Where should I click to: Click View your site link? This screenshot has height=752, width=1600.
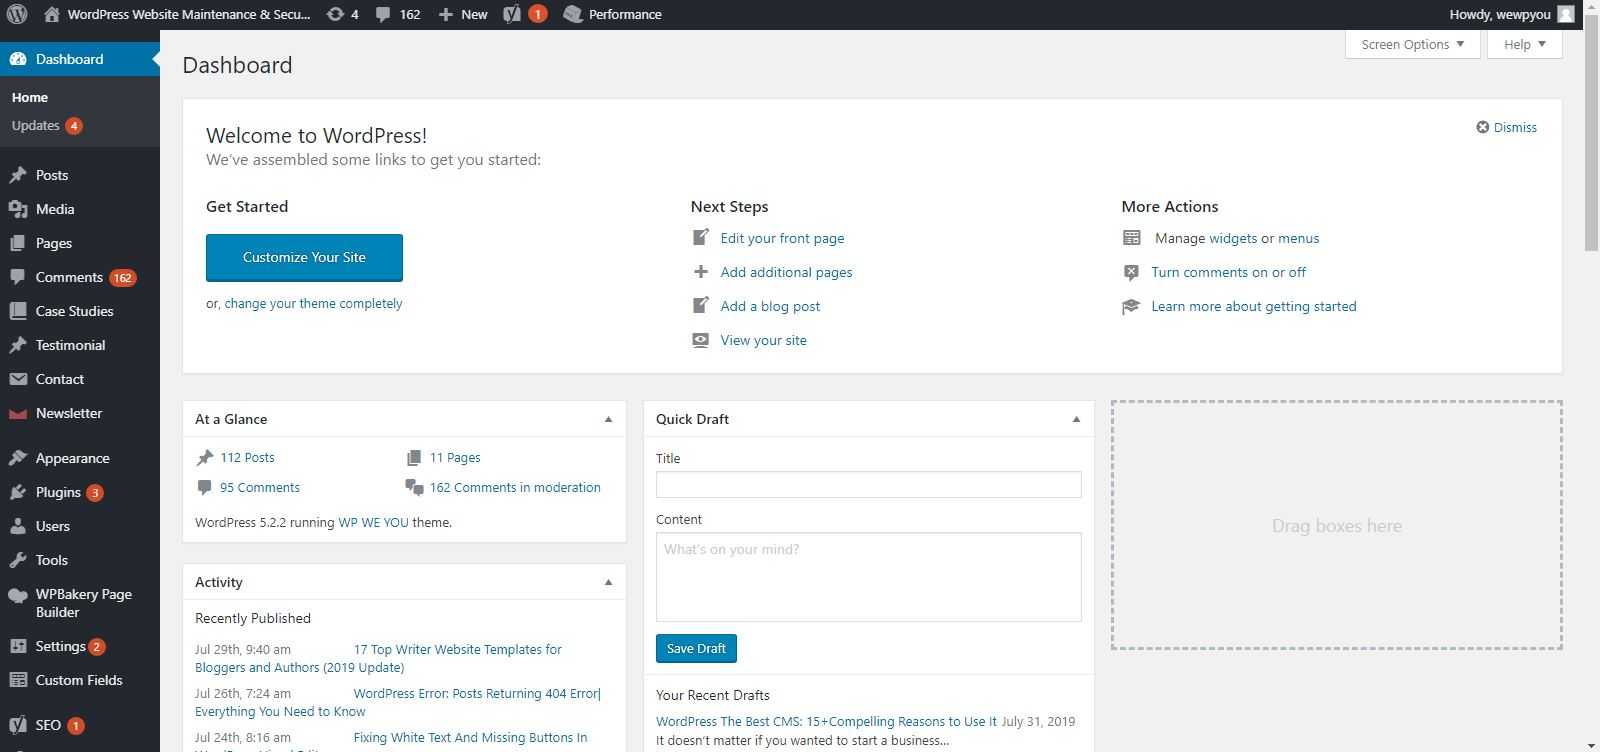(763, 340)
